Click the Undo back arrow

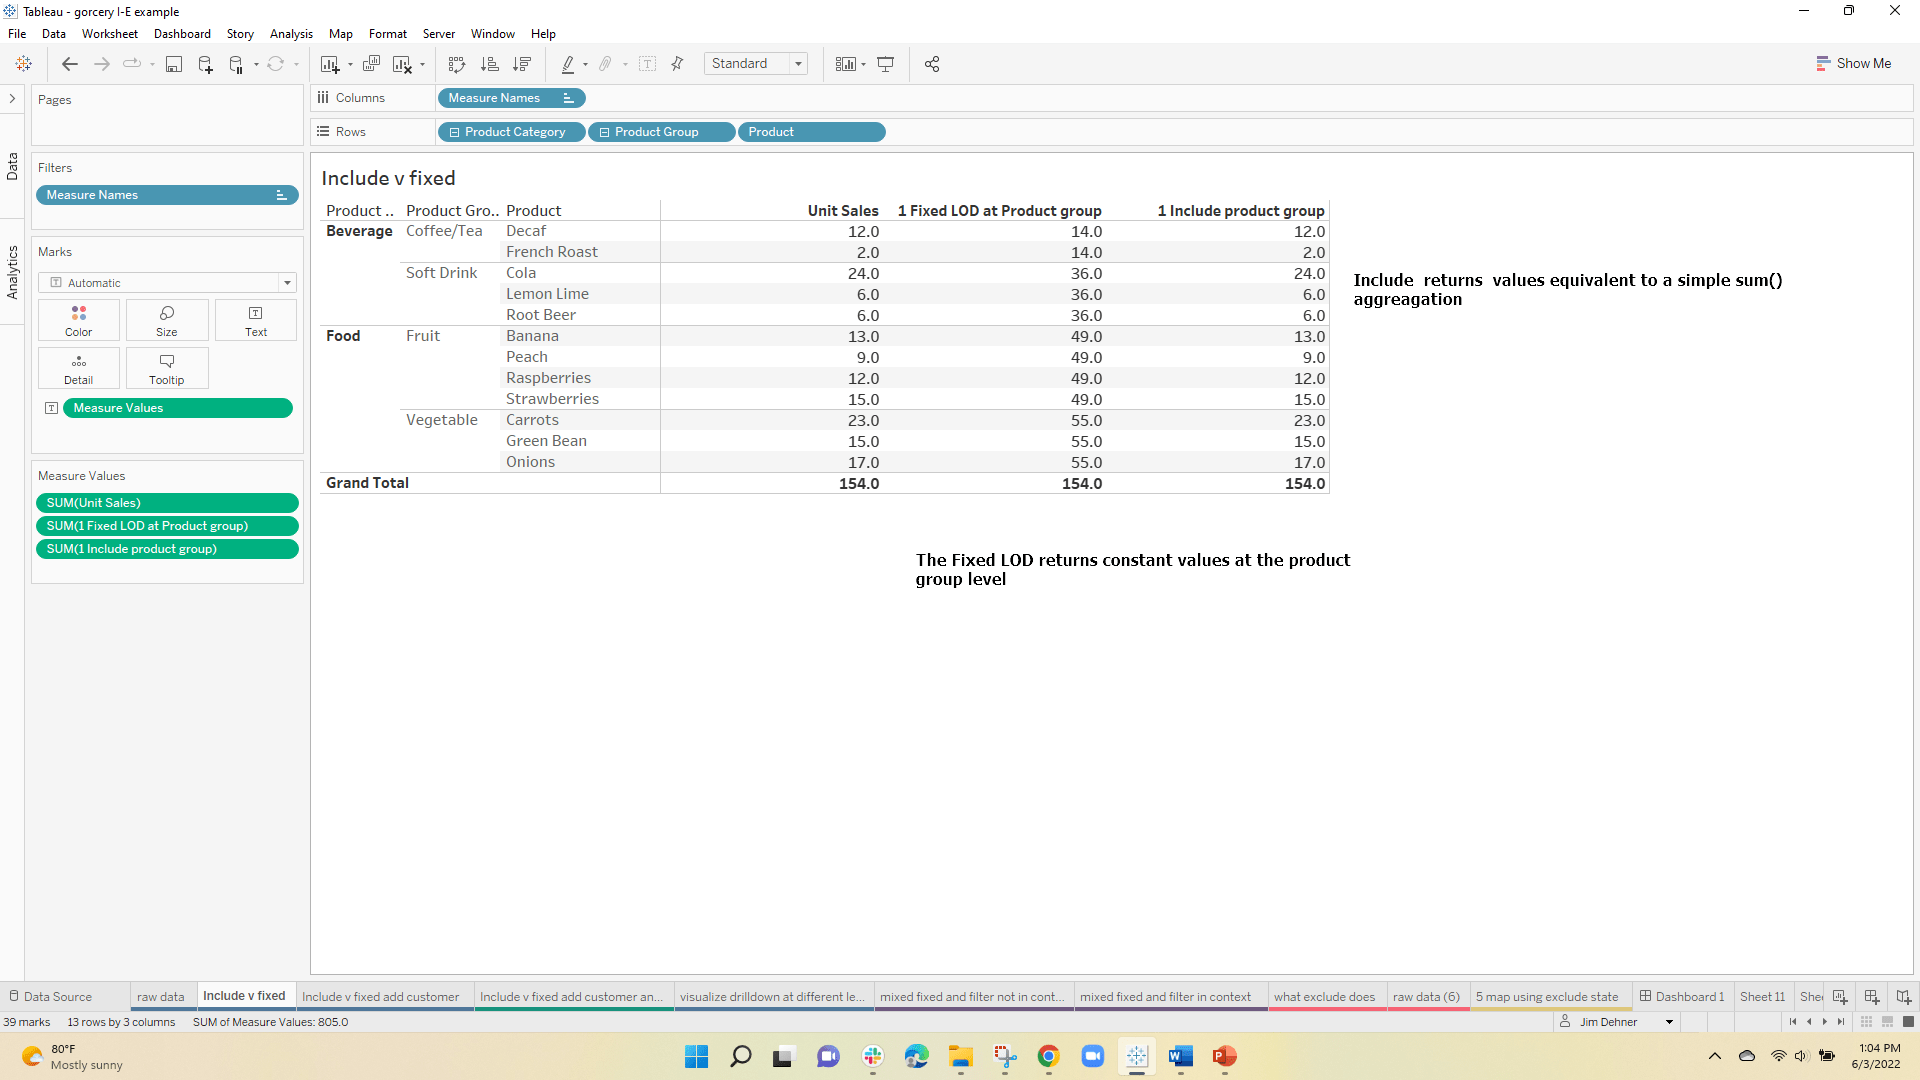point(69,64)
